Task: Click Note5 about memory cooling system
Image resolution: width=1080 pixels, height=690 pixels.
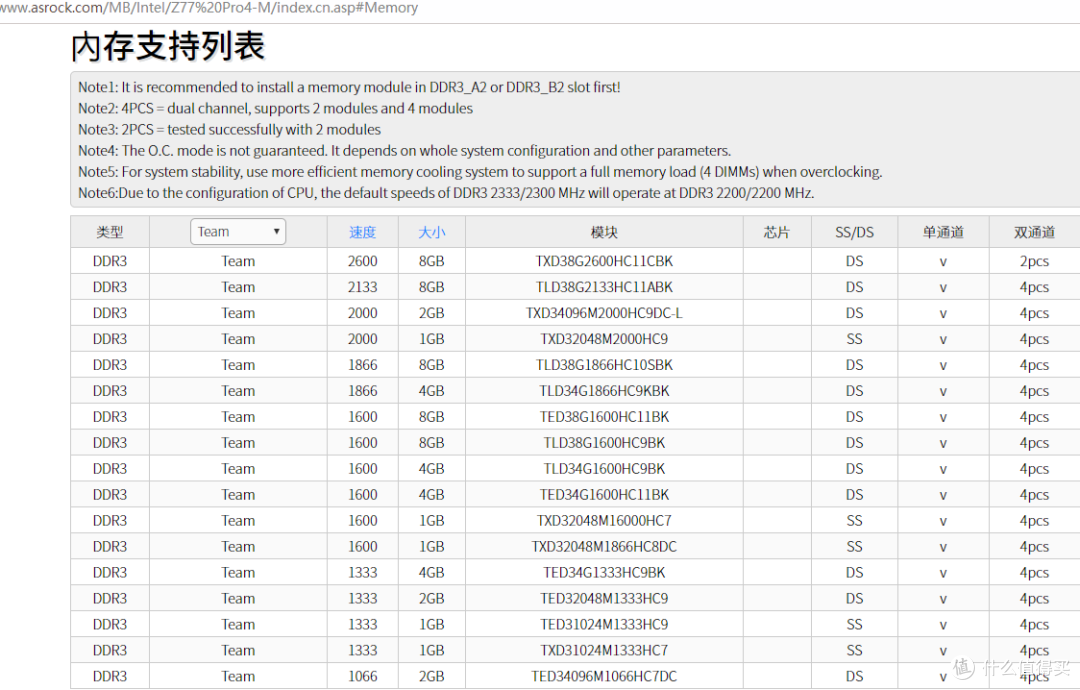Action: (480, 171)
